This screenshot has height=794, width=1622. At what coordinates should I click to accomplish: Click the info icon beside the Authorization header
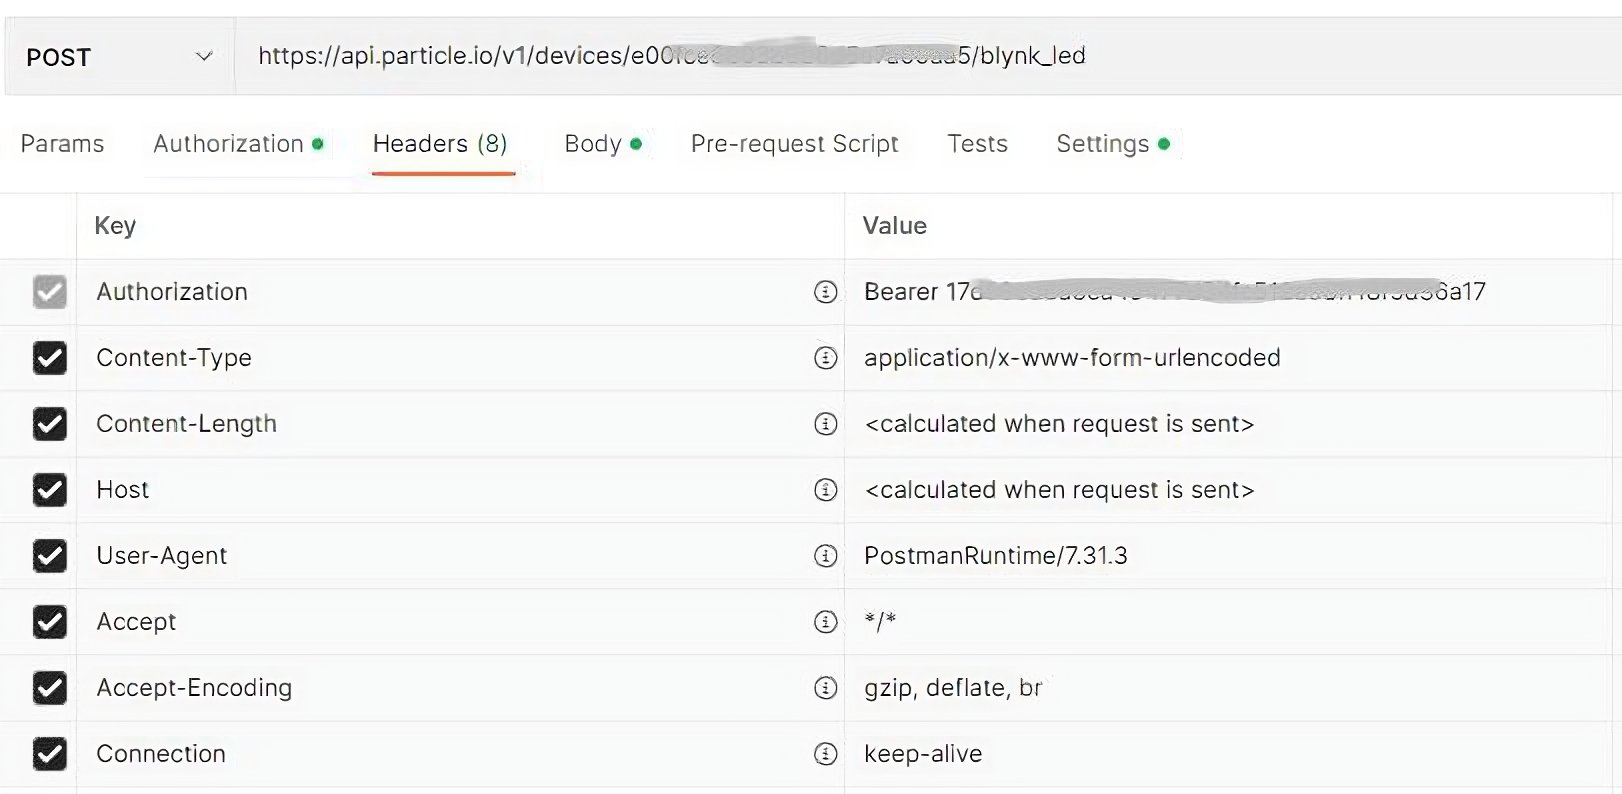(826, 292)
